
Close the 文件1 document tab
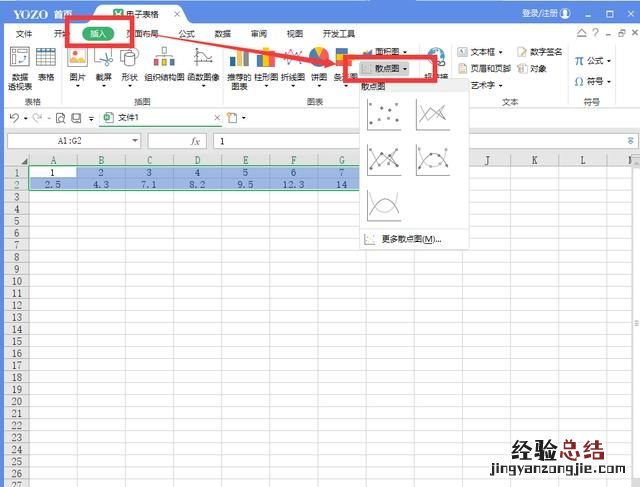[x=217, y=118]
